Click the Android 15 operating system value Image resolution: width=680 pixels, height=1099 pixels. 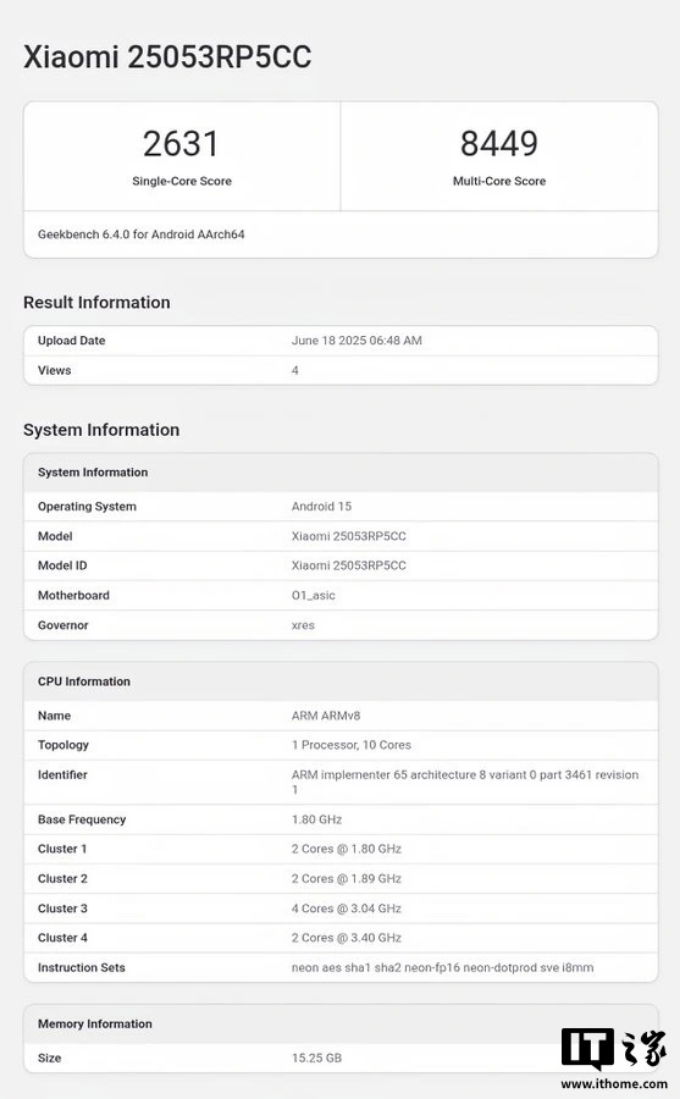321,507
